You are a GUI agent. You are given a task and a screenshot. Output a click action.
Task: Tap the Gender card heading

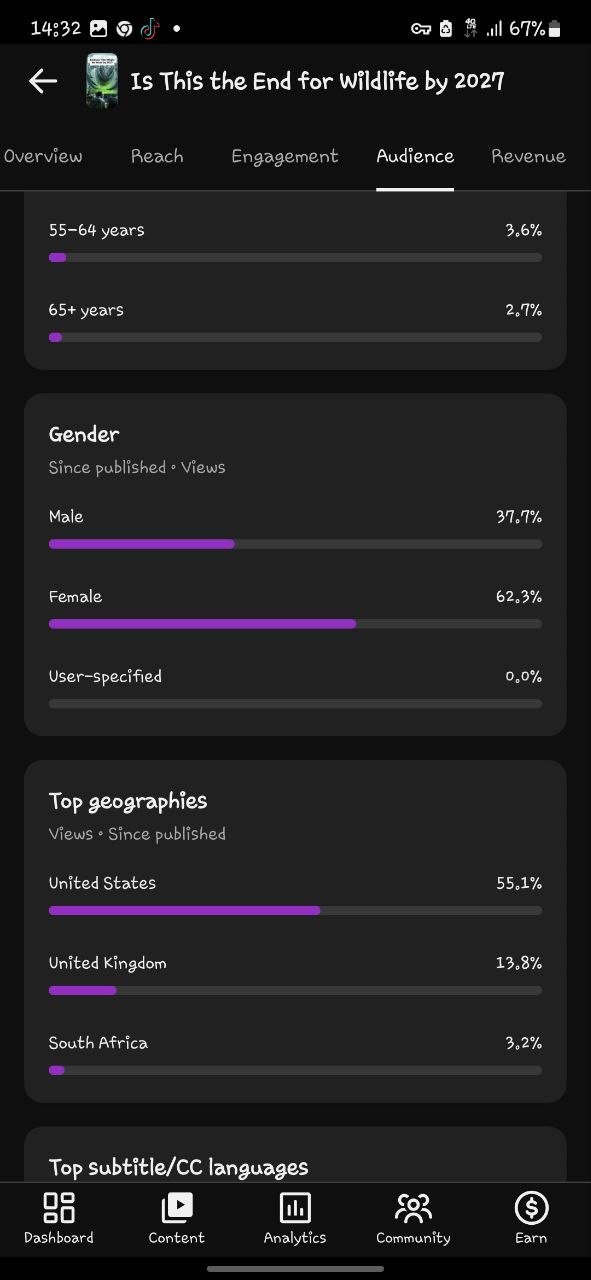[84, 434]
